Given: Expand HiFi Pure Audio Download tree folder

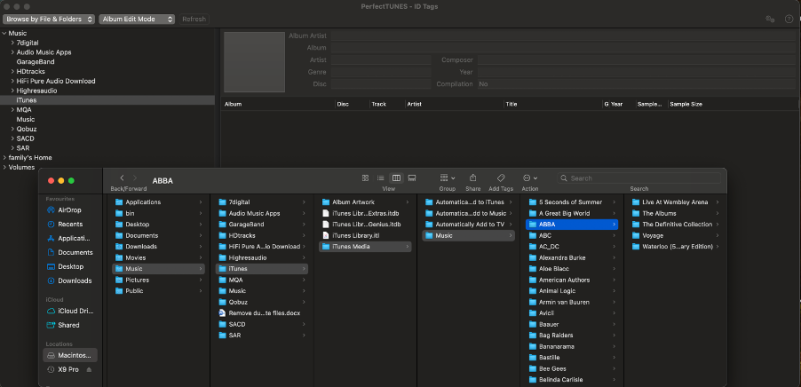Looking at the screenshot, I should 12,81.
